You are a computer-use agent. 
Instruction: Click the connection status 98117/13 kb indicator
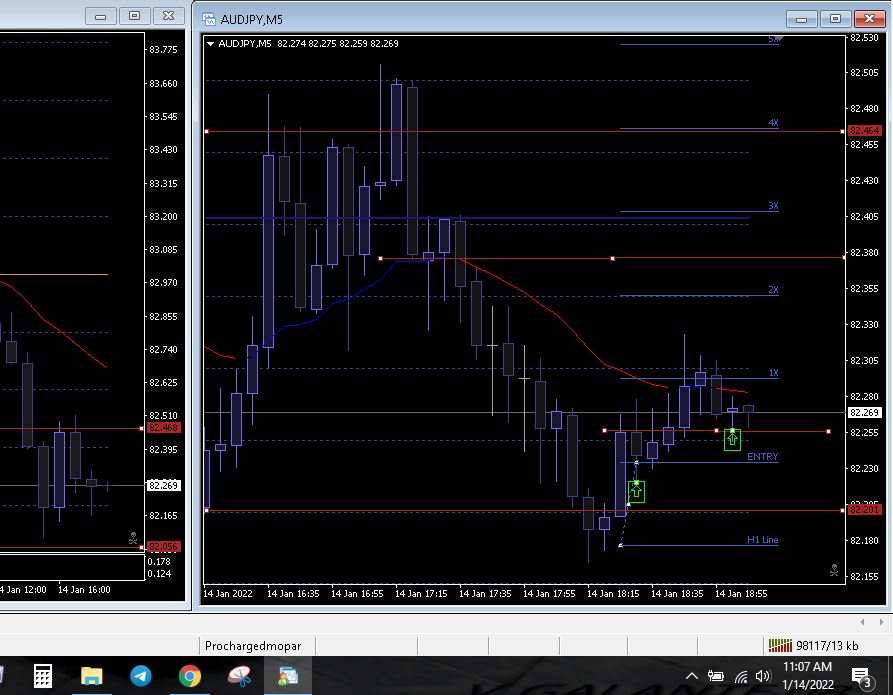click(812, 646)
